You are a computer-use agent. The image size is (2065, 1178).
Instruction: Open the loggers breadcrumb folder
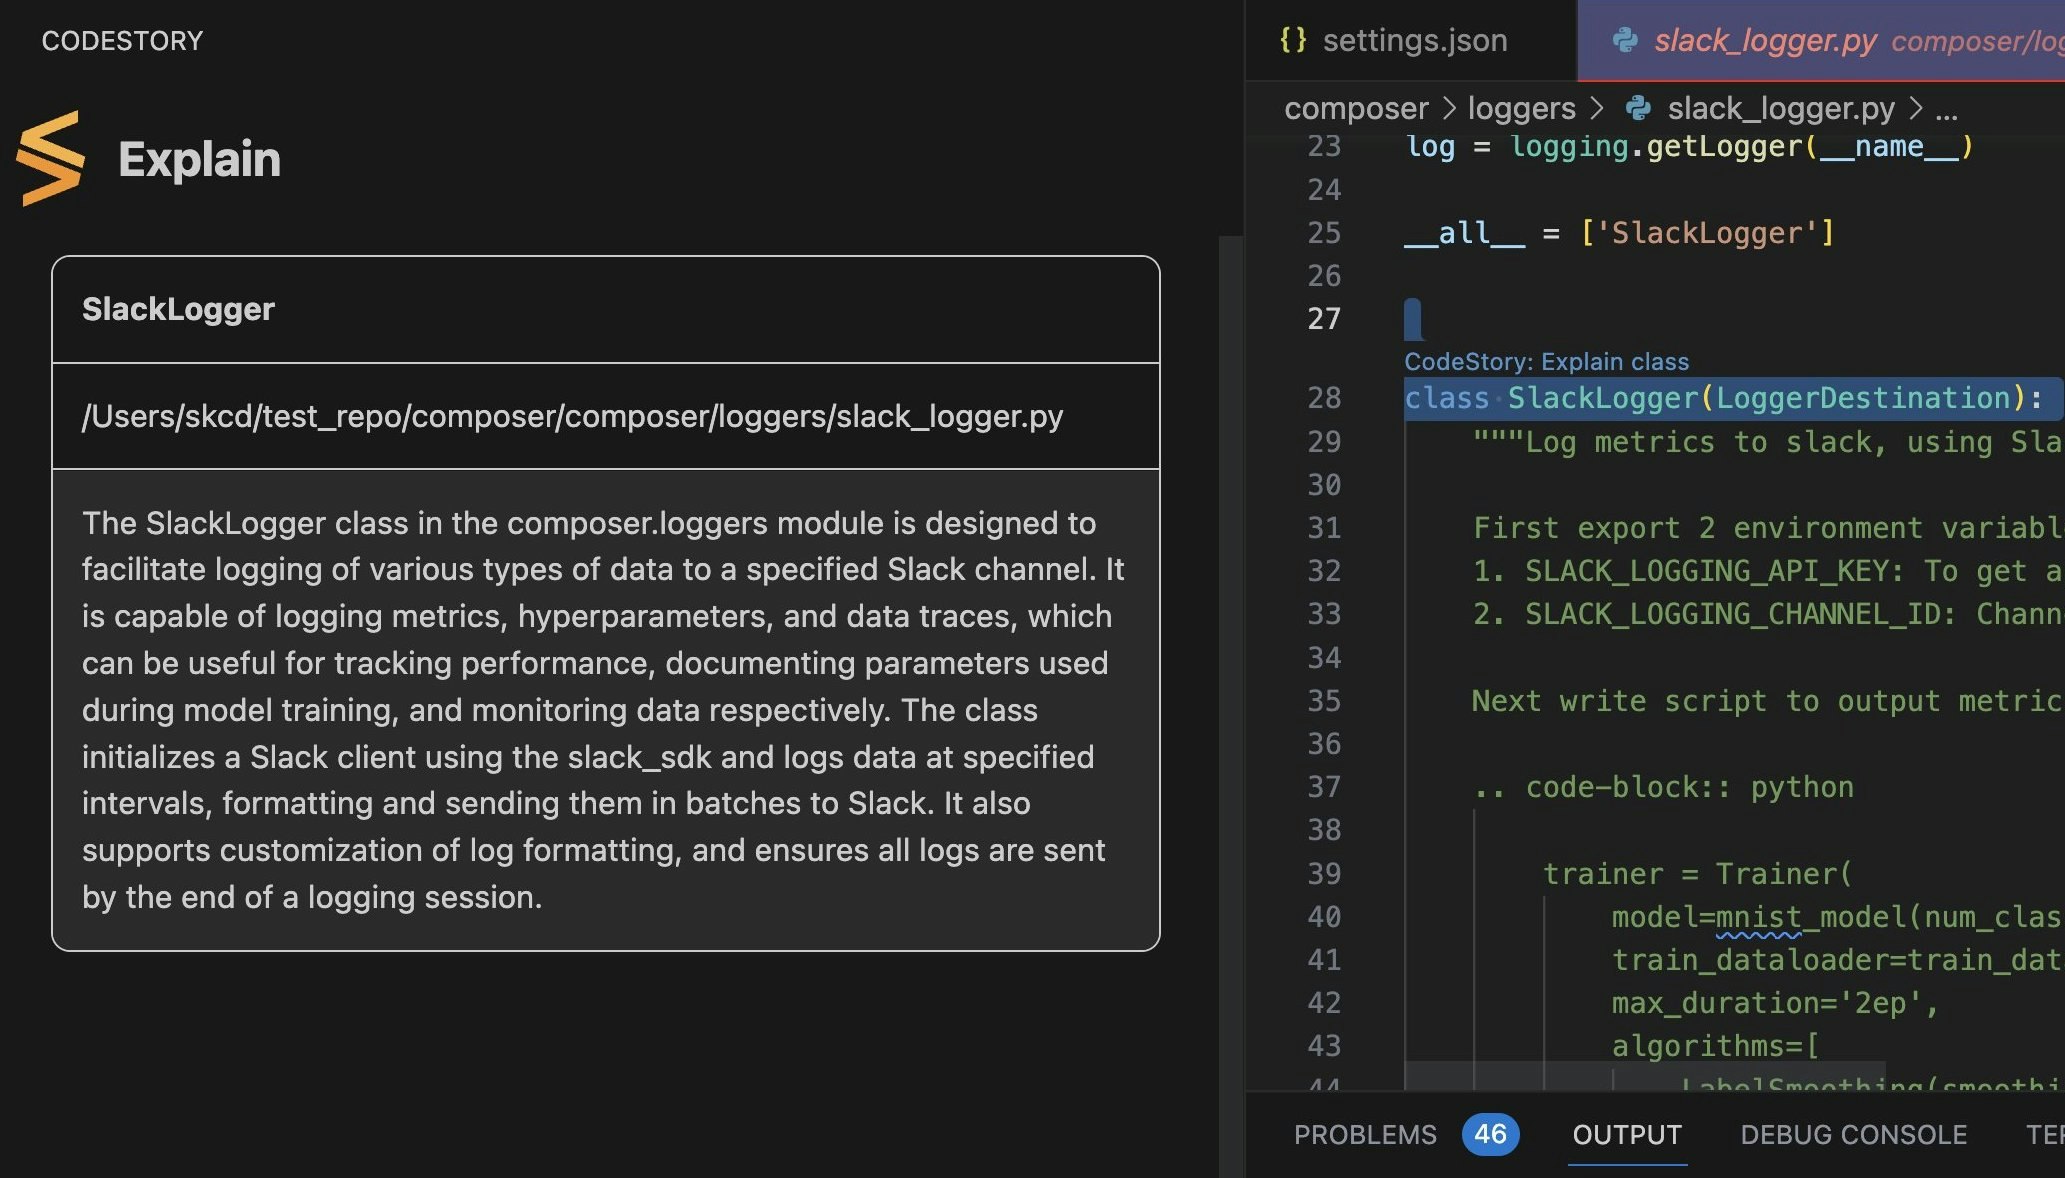pyautogui.click(x=1521, y=108)
